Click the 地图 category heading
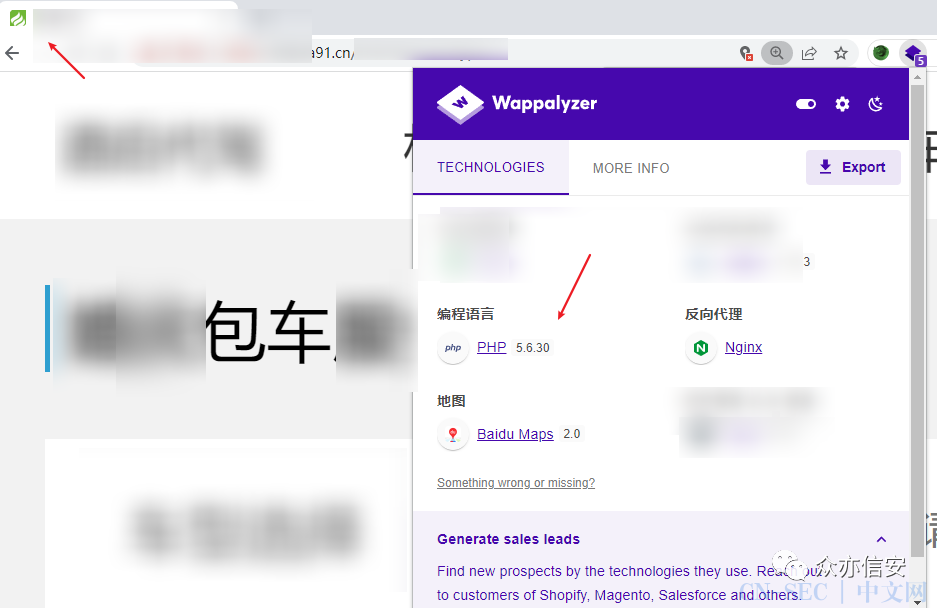Viewport: 937px width, 608px height. 451,401
